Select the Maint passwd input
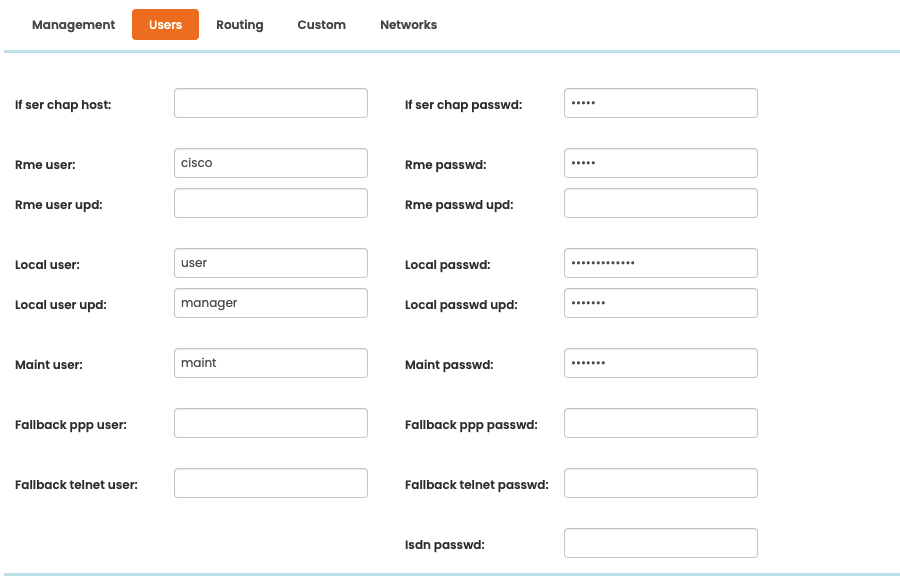 [661, 363]
